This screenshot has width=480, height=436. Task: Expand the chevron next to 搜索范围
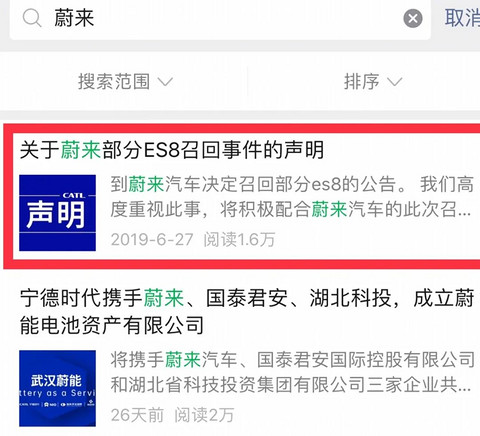click(165, 81)
